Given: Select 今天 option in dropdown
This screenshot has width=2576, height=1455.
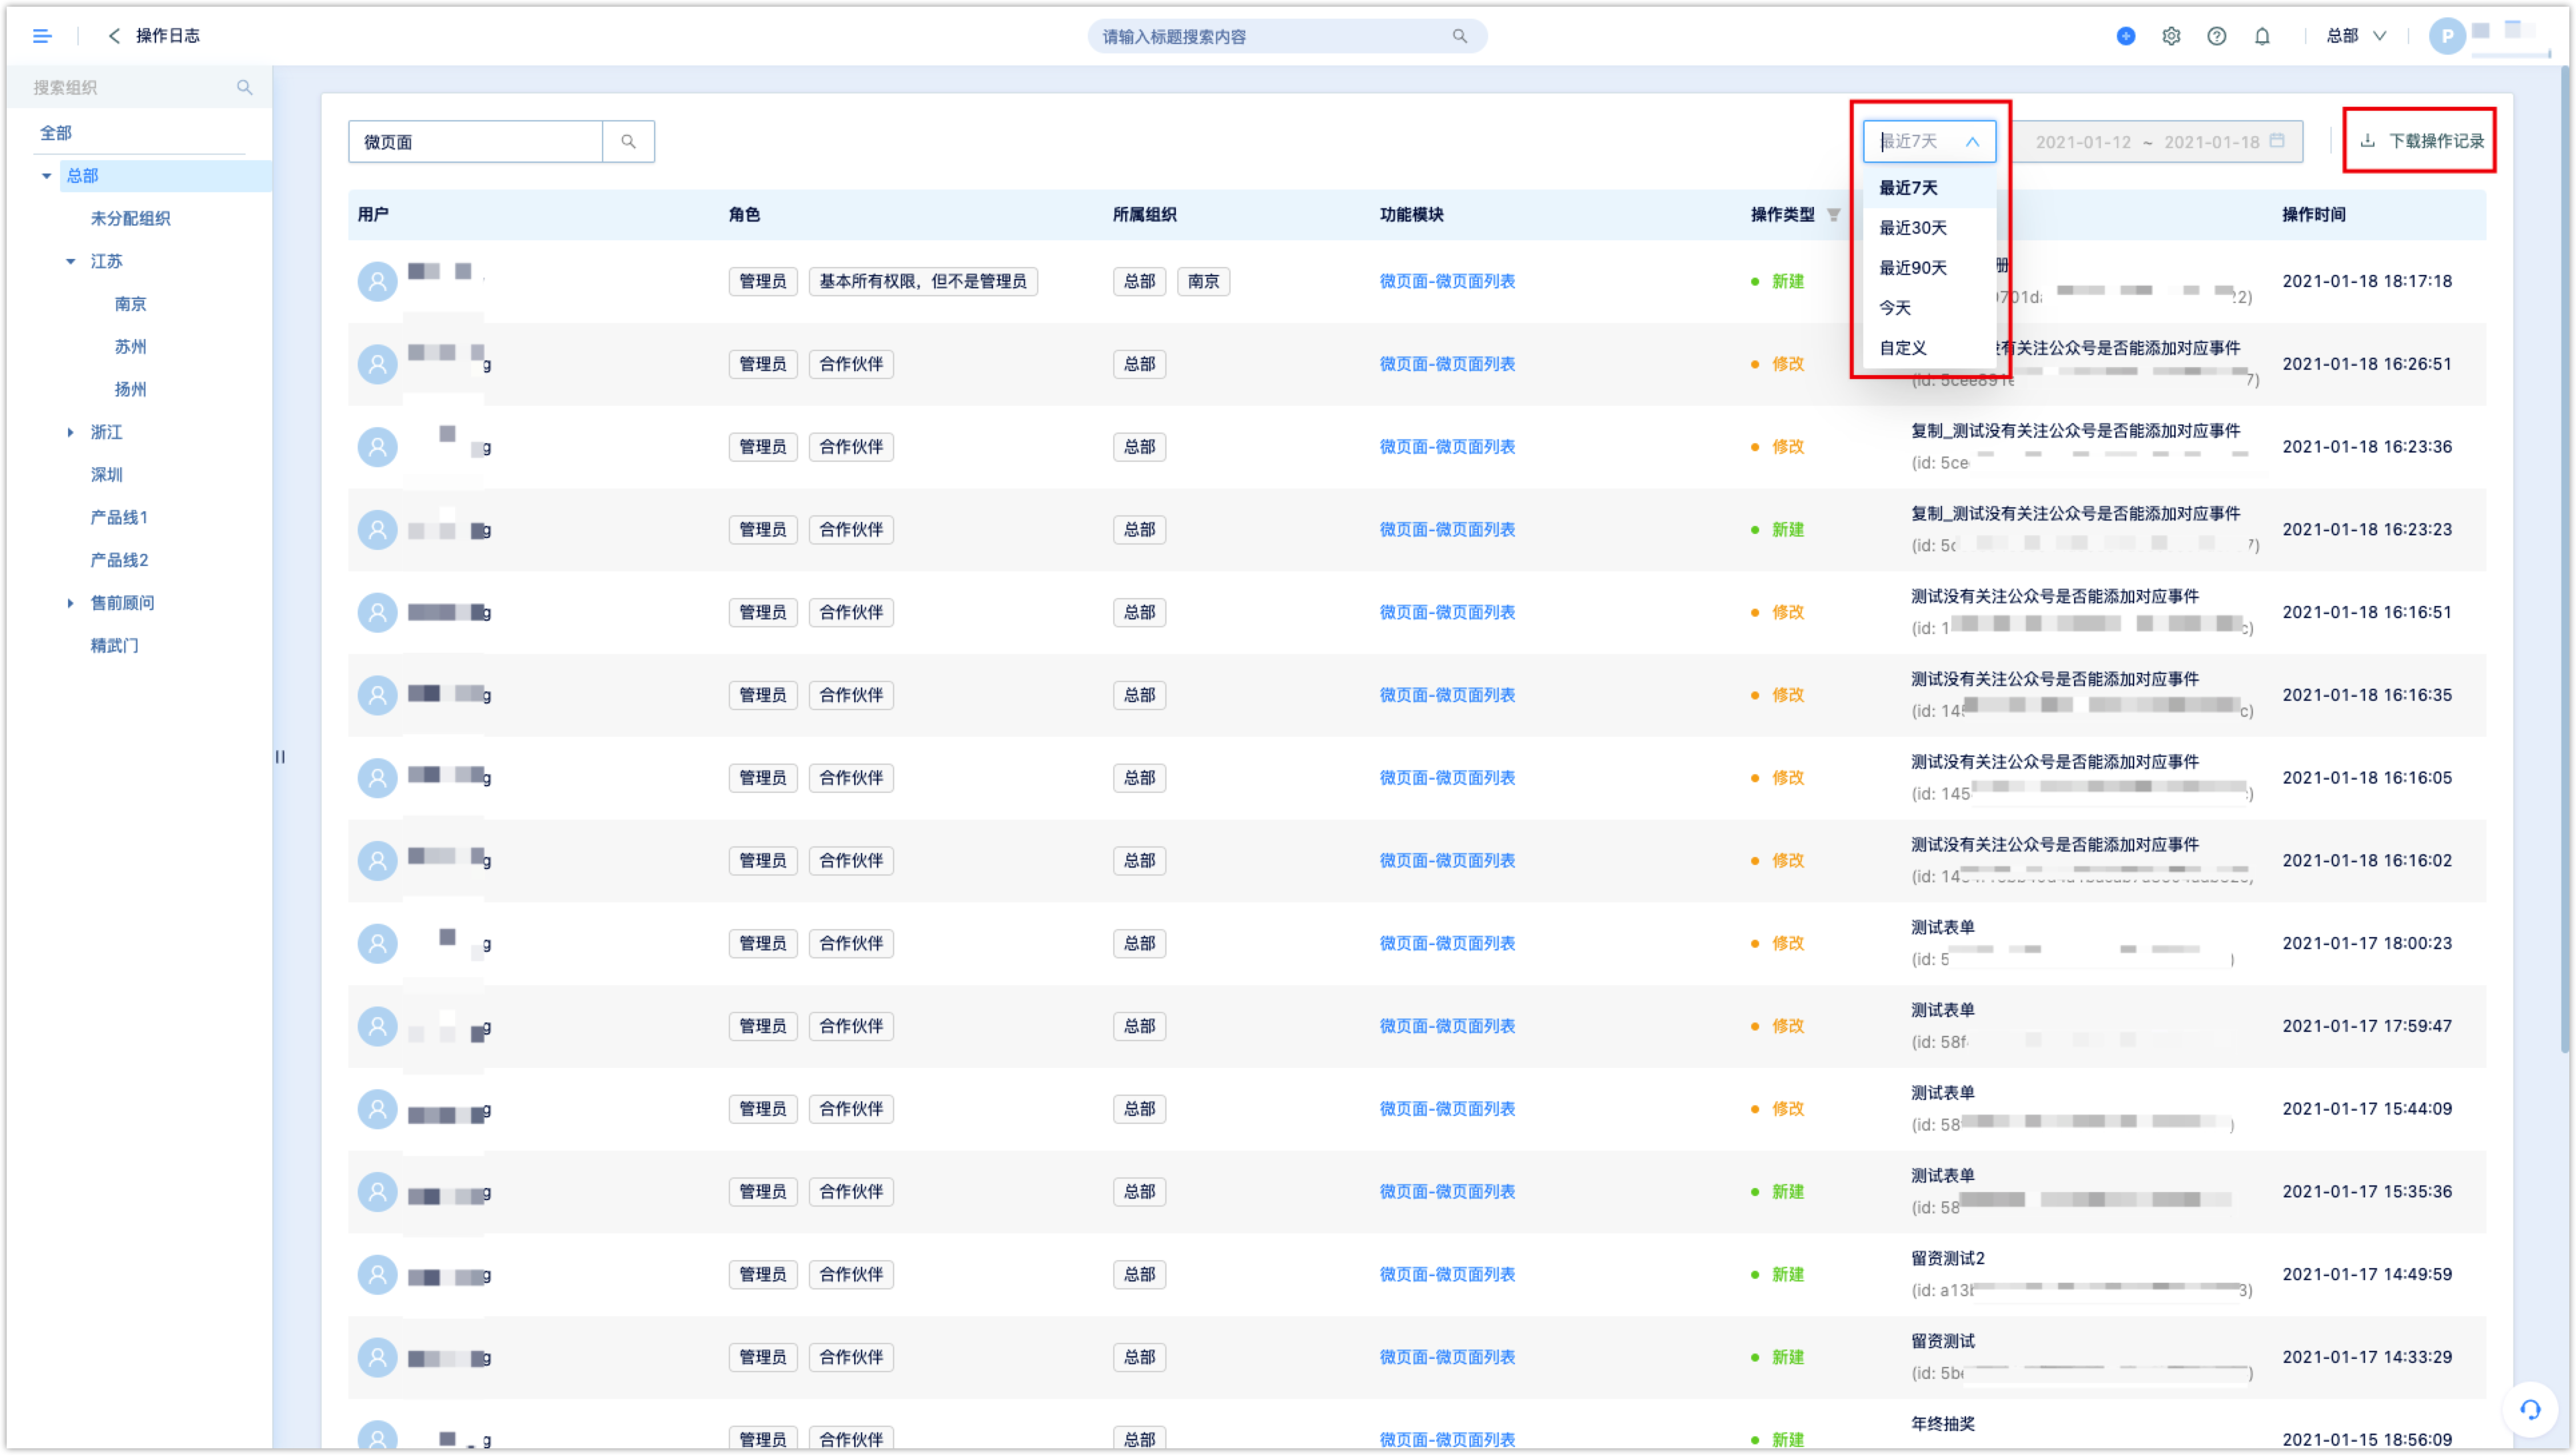Looking at the screenshot, I should (x=1928, y=308).
